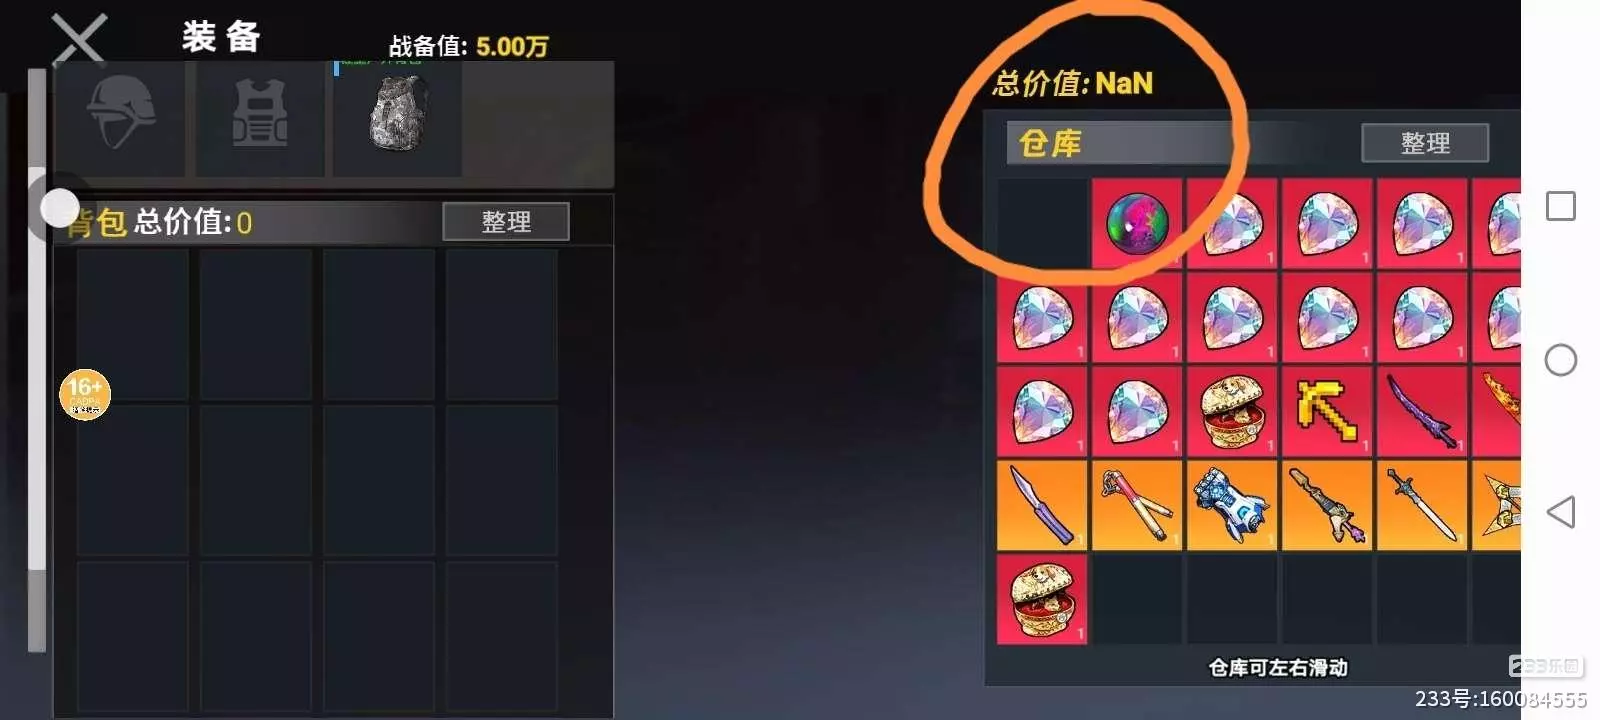Tap the Android recent apps square button
The image size is (1600, 720).
(x=1561, y=206)
